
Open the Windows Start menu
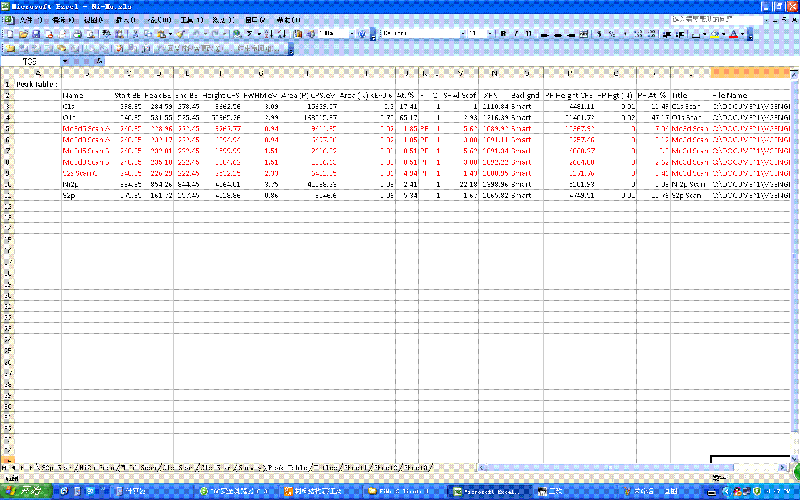coord(26,491)
